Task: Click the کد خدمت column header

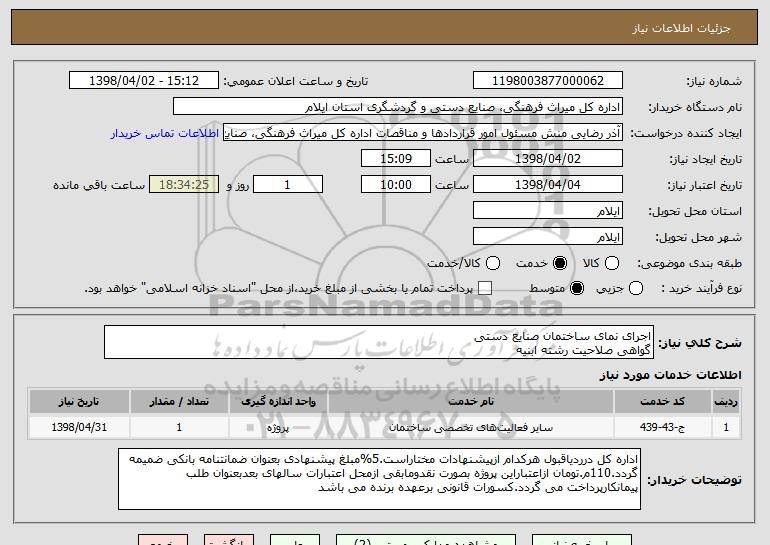Action: point(662,402)
